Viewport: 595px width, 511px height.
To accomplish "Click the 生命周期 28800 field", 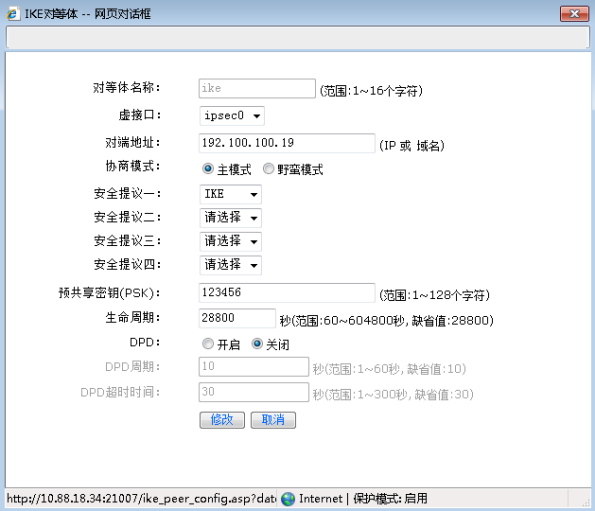I will (x=237, y=318).
